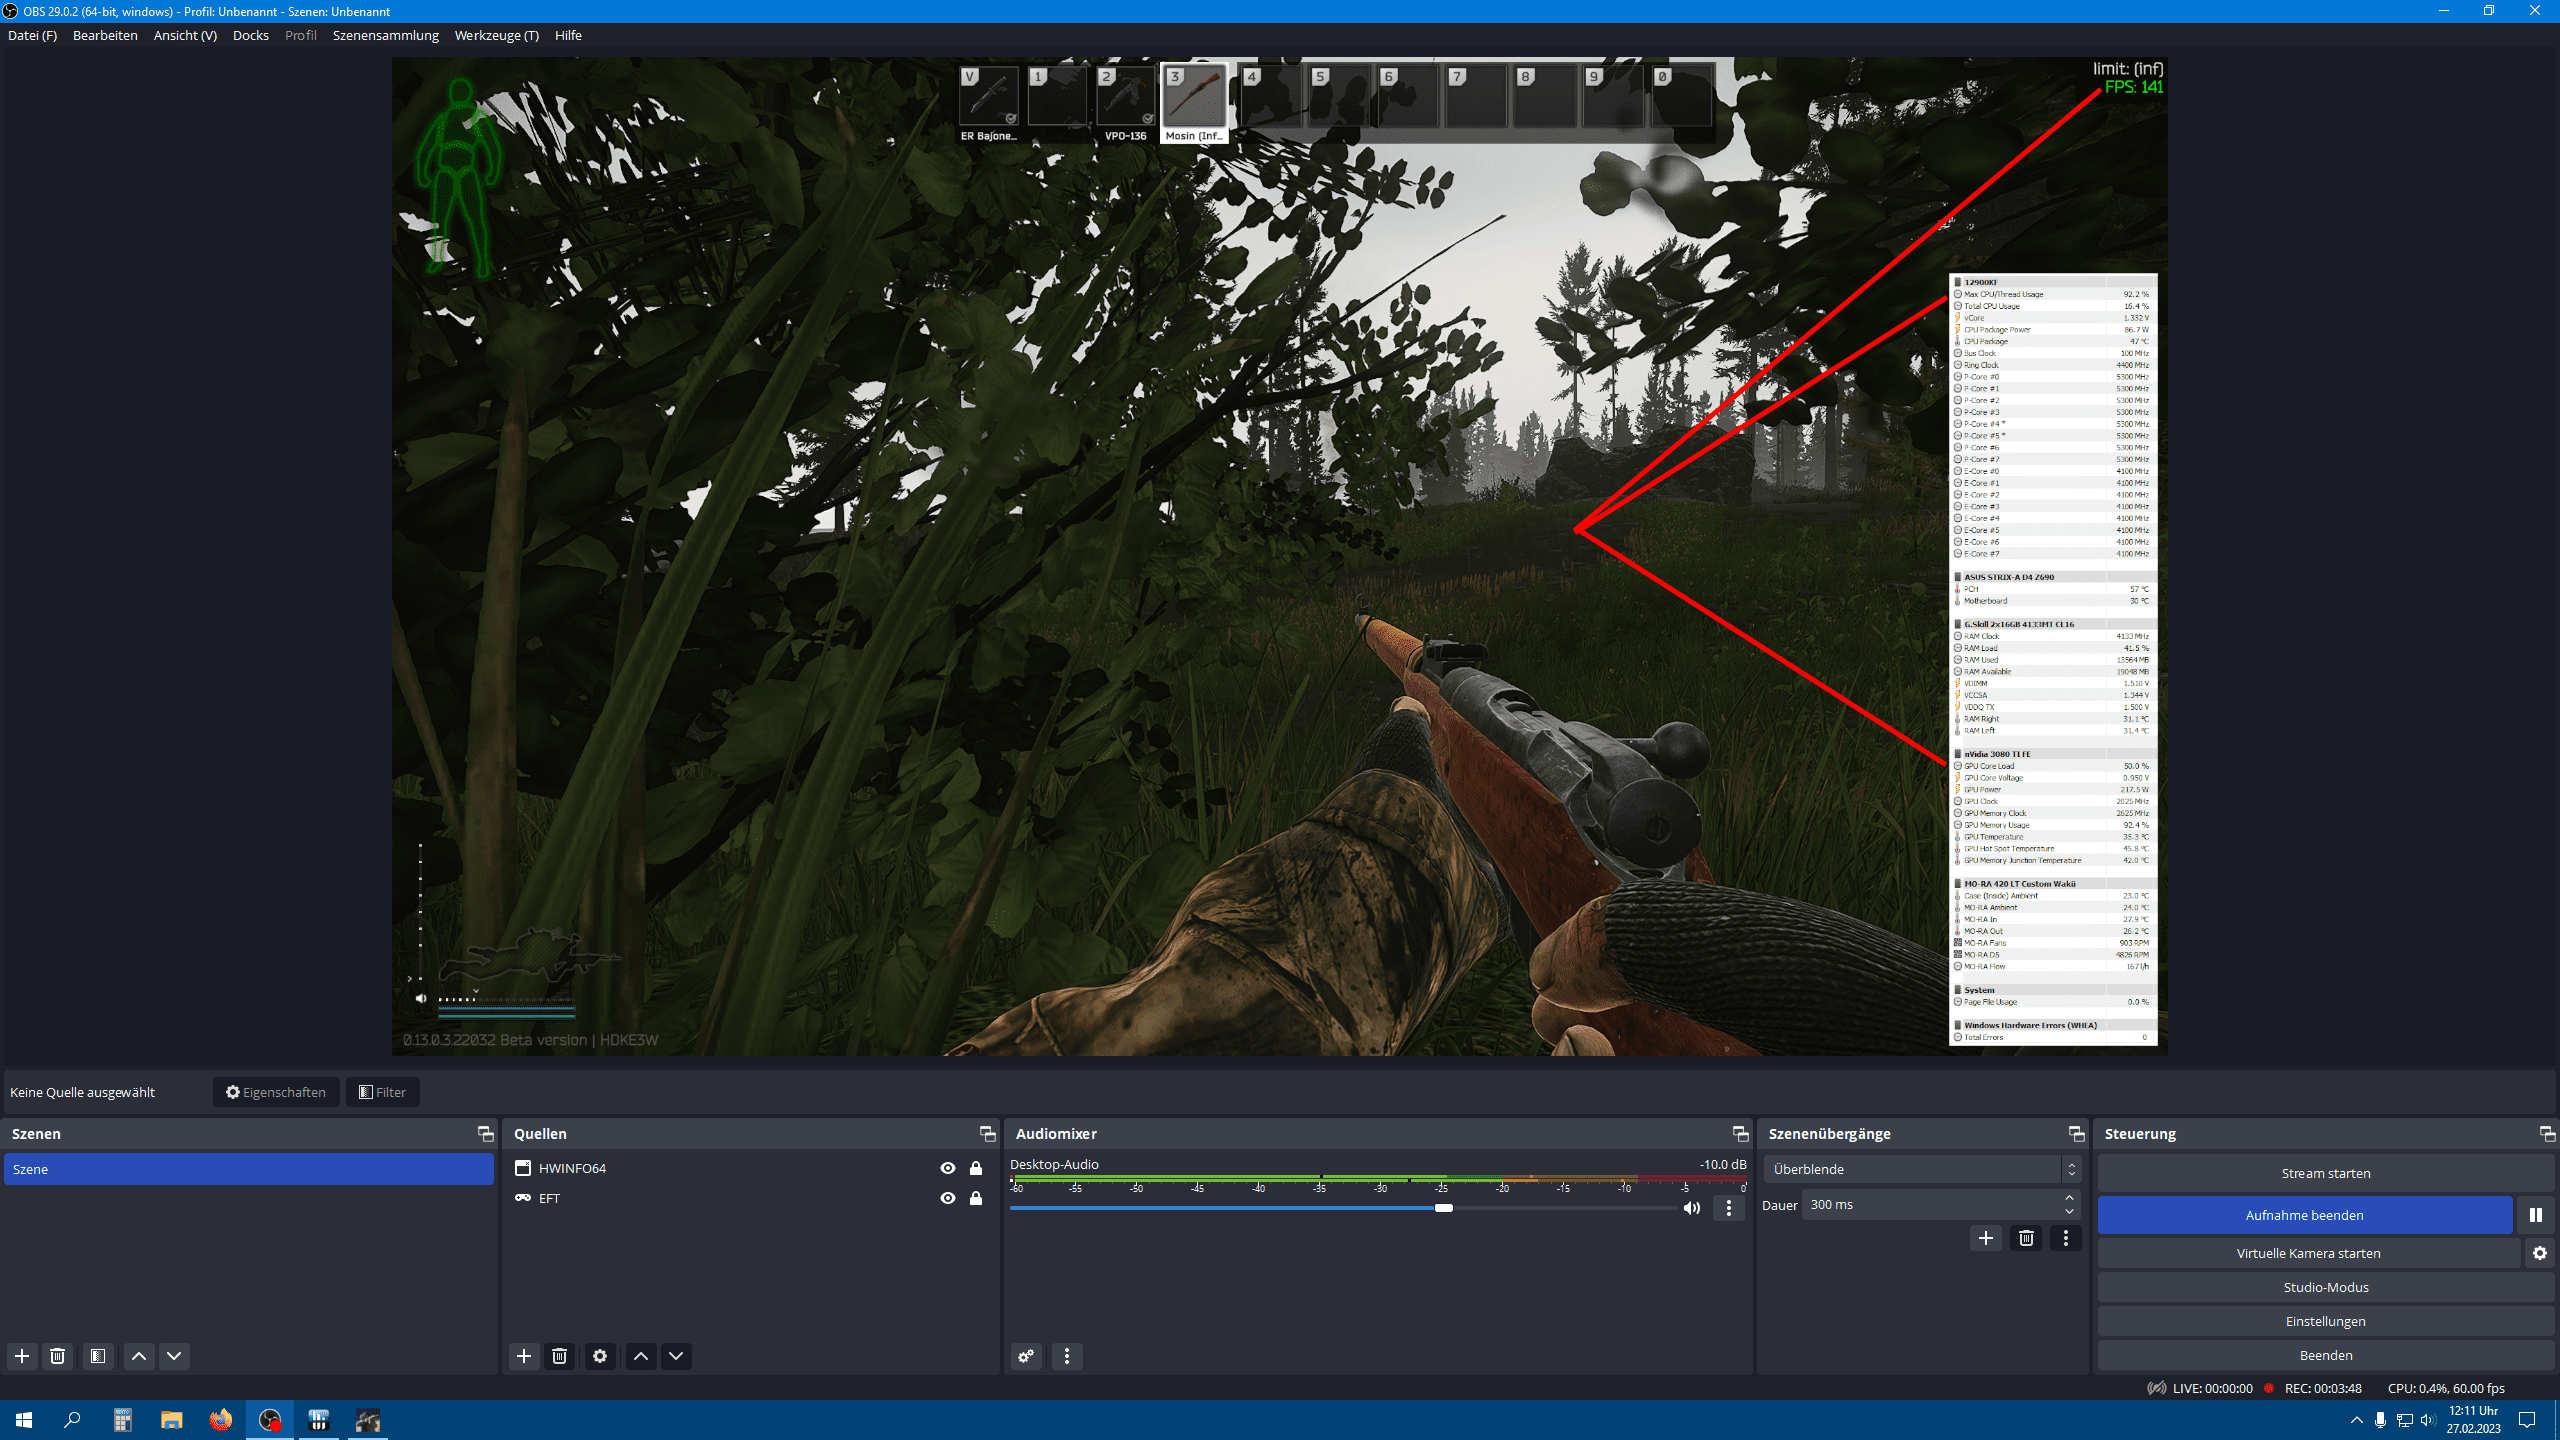Enable Studio-Modus
This screenshot has height=1440, width=2560.
pyautogui.click(x=2326, y=1287)
